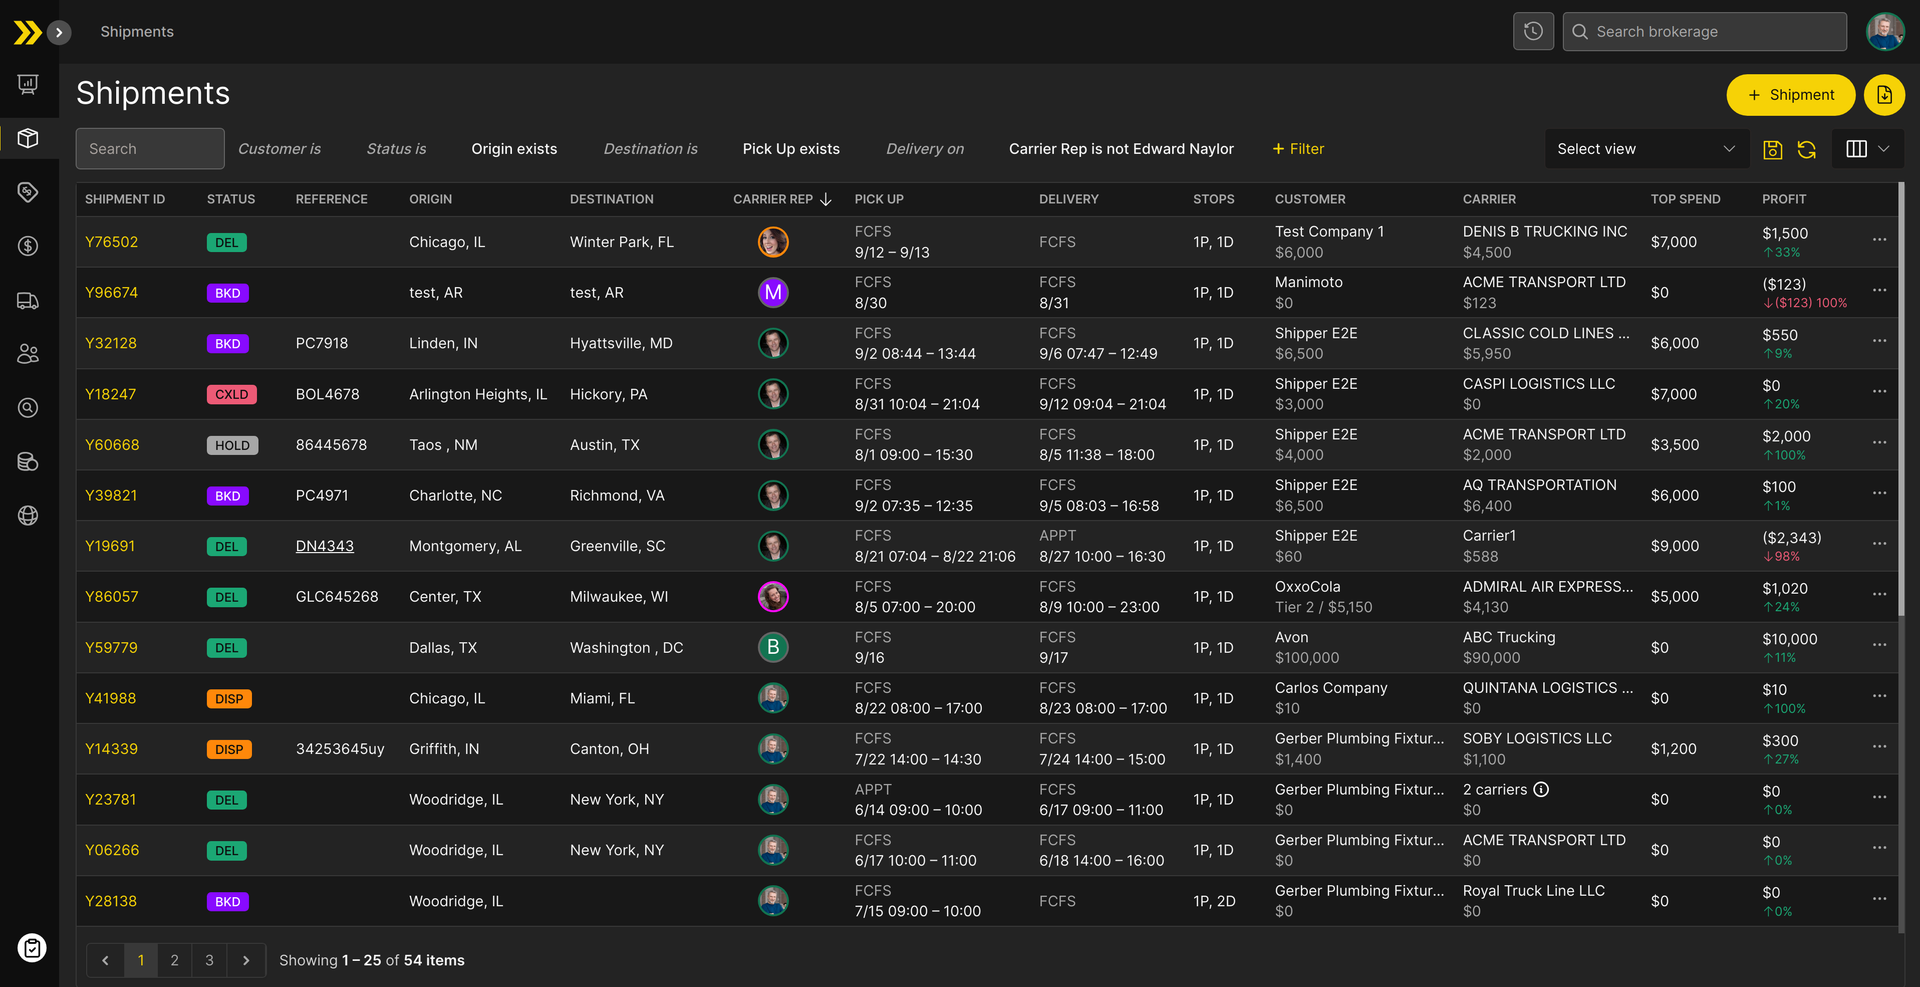Screen dimensions: 1920x987
Task: Open the recent history clock button
Action: click(x=1533, y=32)
